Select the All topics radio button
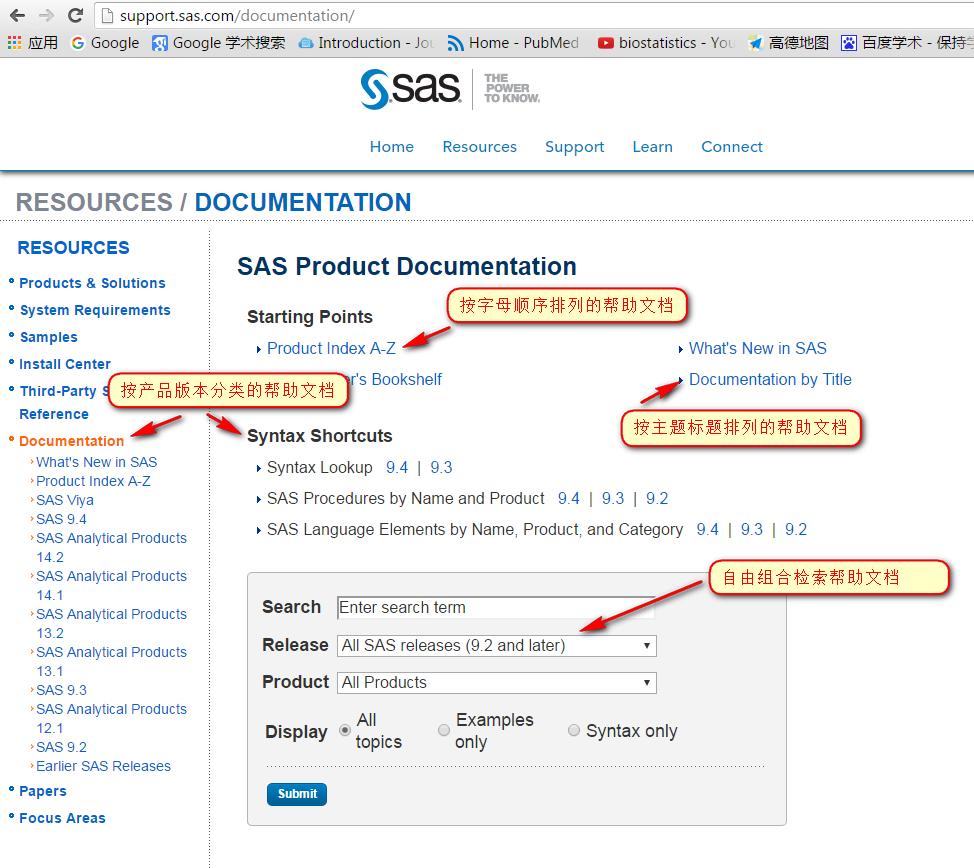Viewport: 974px width, 868px height. pyautogui.click(x=344, y=729)
